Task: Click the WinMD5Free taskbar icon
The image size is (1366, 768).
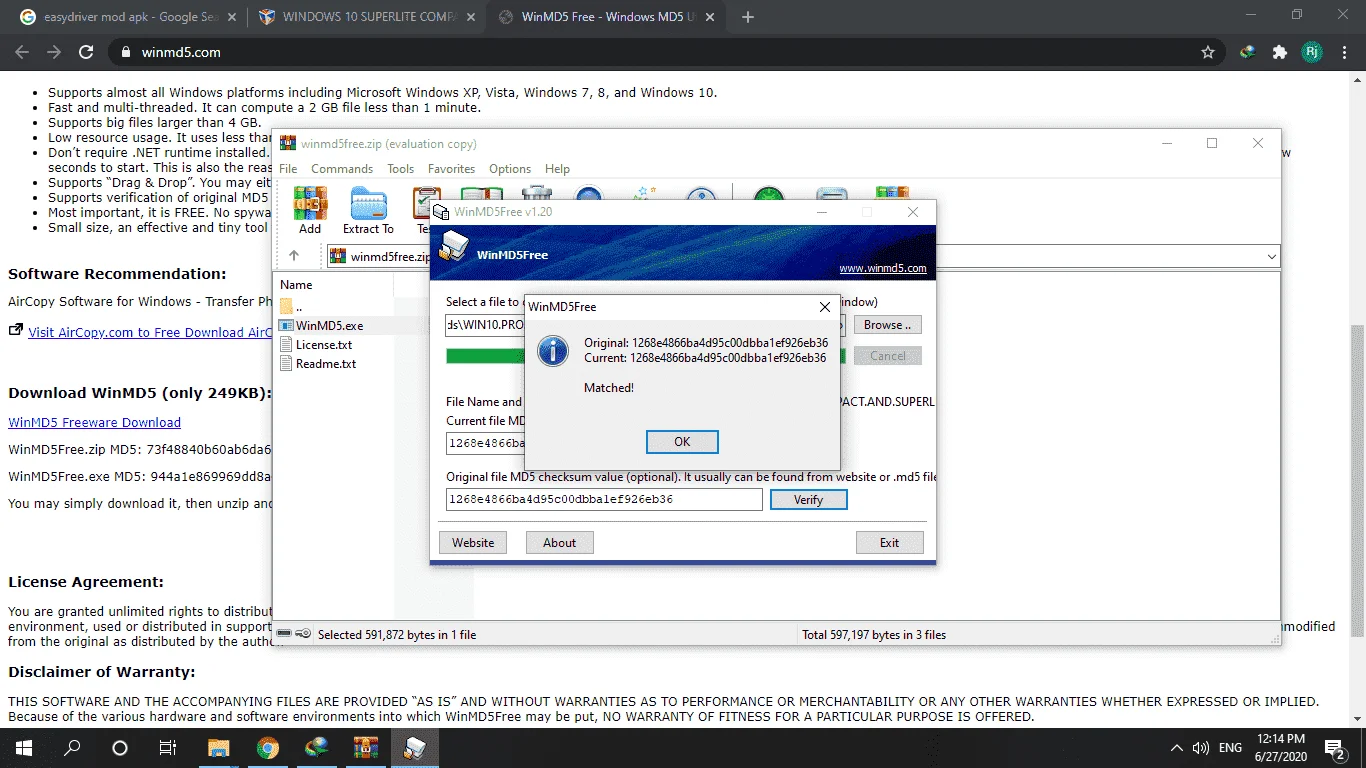Action: coord(414,747)
